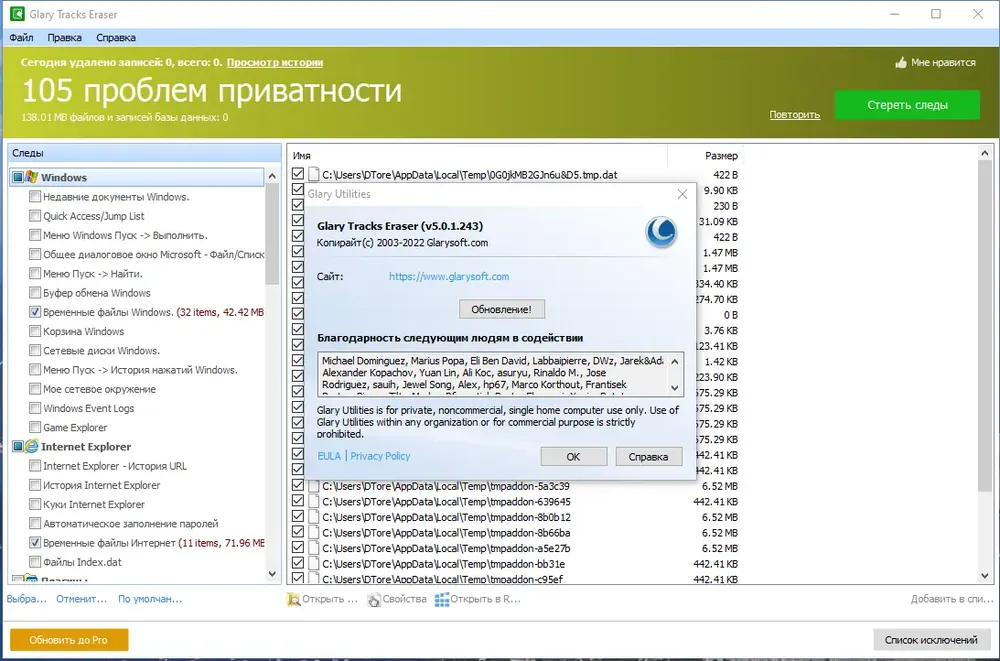Open the glarysoft.com website link
This screenshot has height=661, width=1000.
pyautogui.click(x=449, y=277)
